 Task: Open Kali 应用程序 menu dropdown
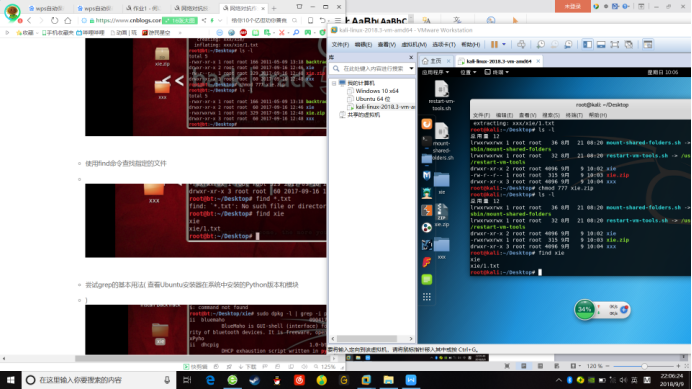(x=435, y=72)
